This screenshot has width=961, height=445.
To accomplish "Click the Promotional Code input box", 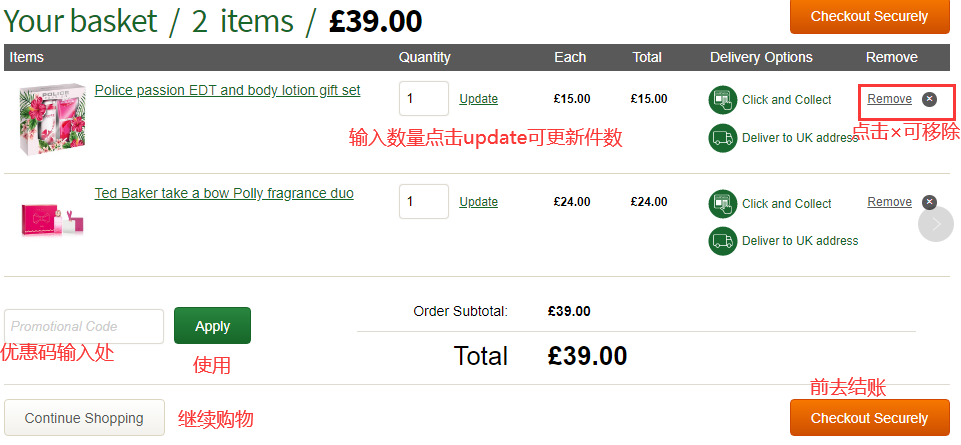I will (x=84, y=327).
